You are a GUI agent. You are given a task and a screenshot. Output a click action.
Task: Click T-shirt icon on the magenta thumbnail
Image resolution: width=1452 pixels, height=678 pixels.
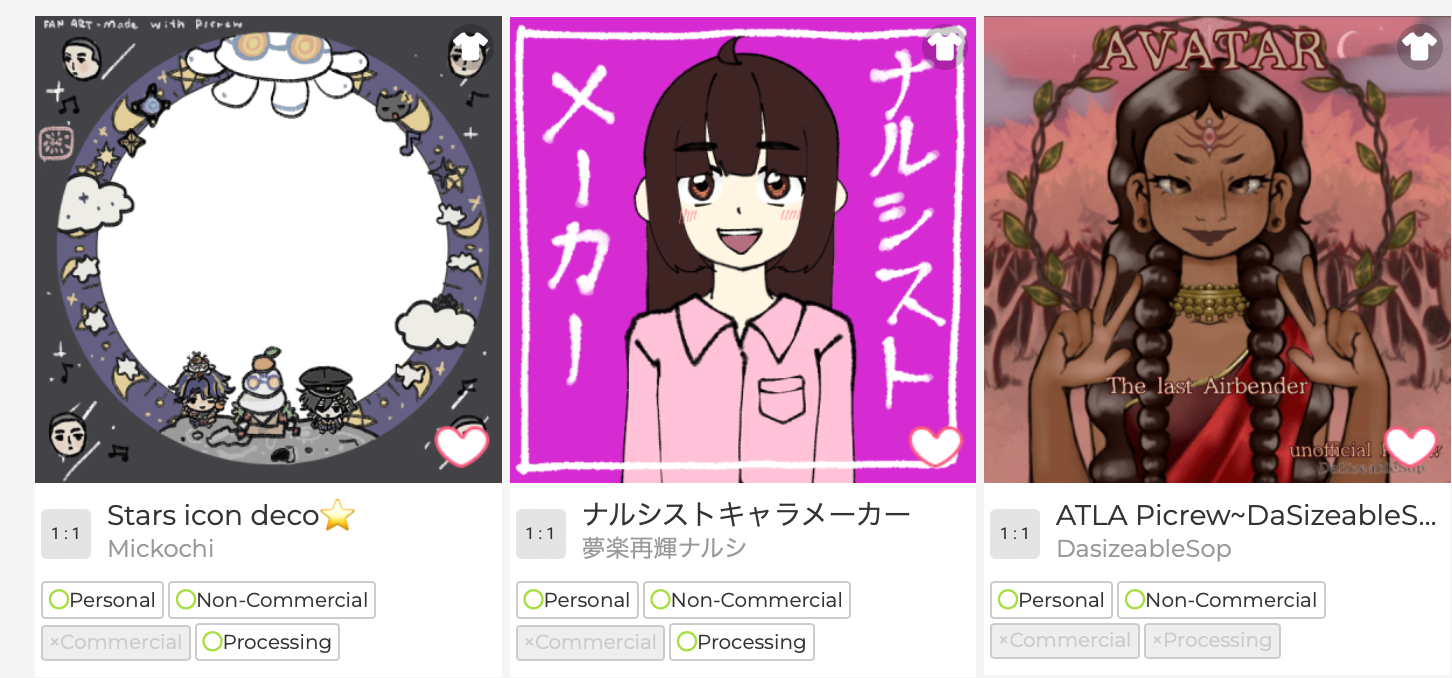[x=944, y=47]
